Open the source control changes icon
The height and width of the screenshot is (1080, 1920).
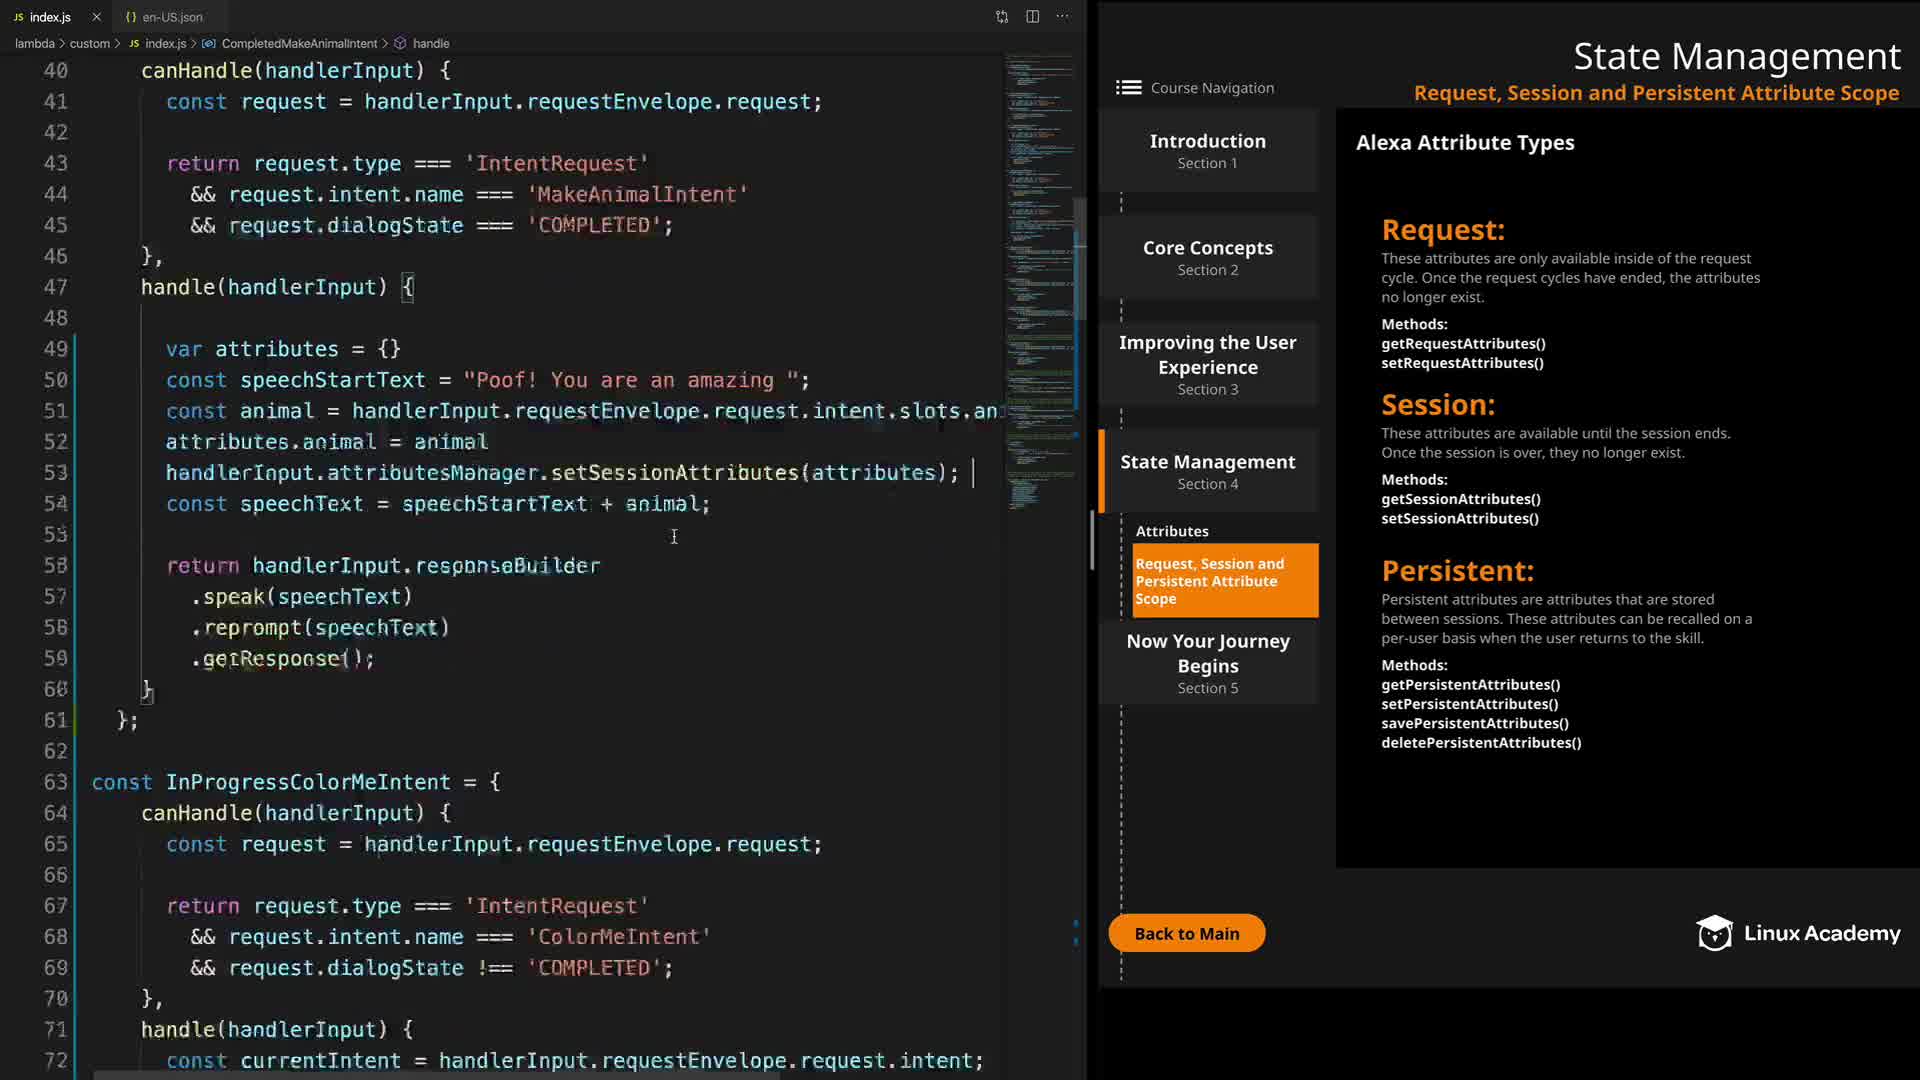1002,17
